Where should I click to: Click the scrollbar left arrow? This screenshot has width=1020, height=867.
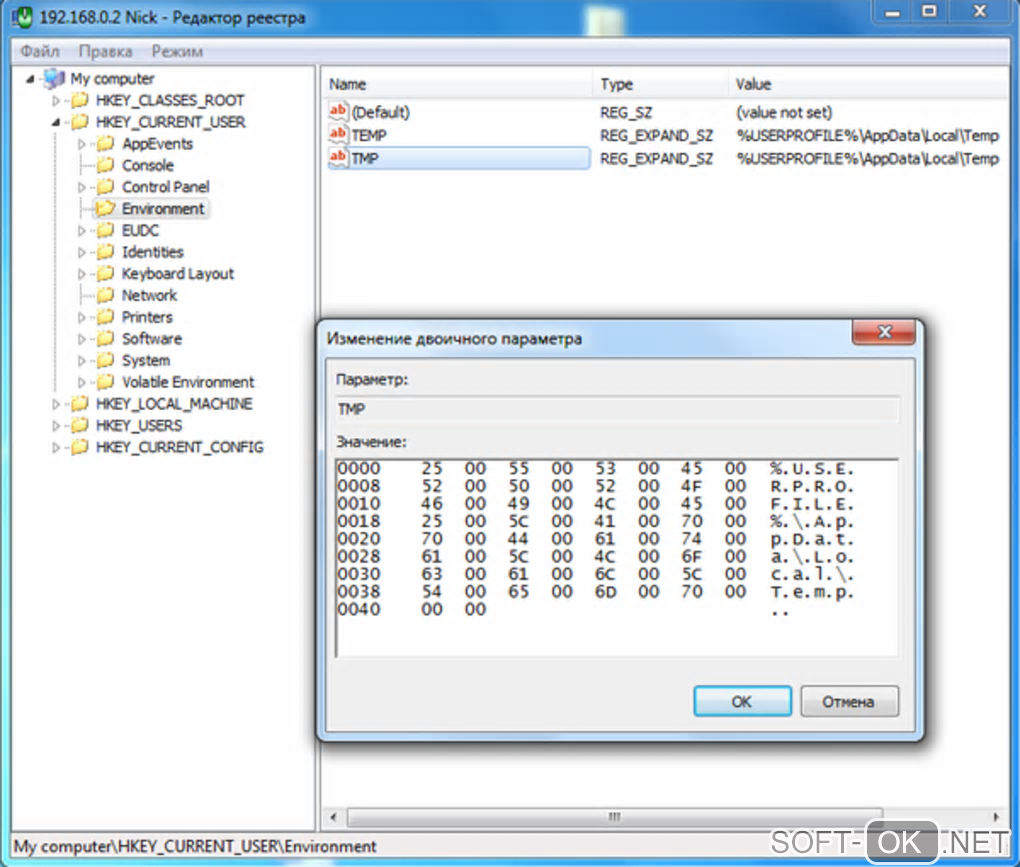point(333,817)
